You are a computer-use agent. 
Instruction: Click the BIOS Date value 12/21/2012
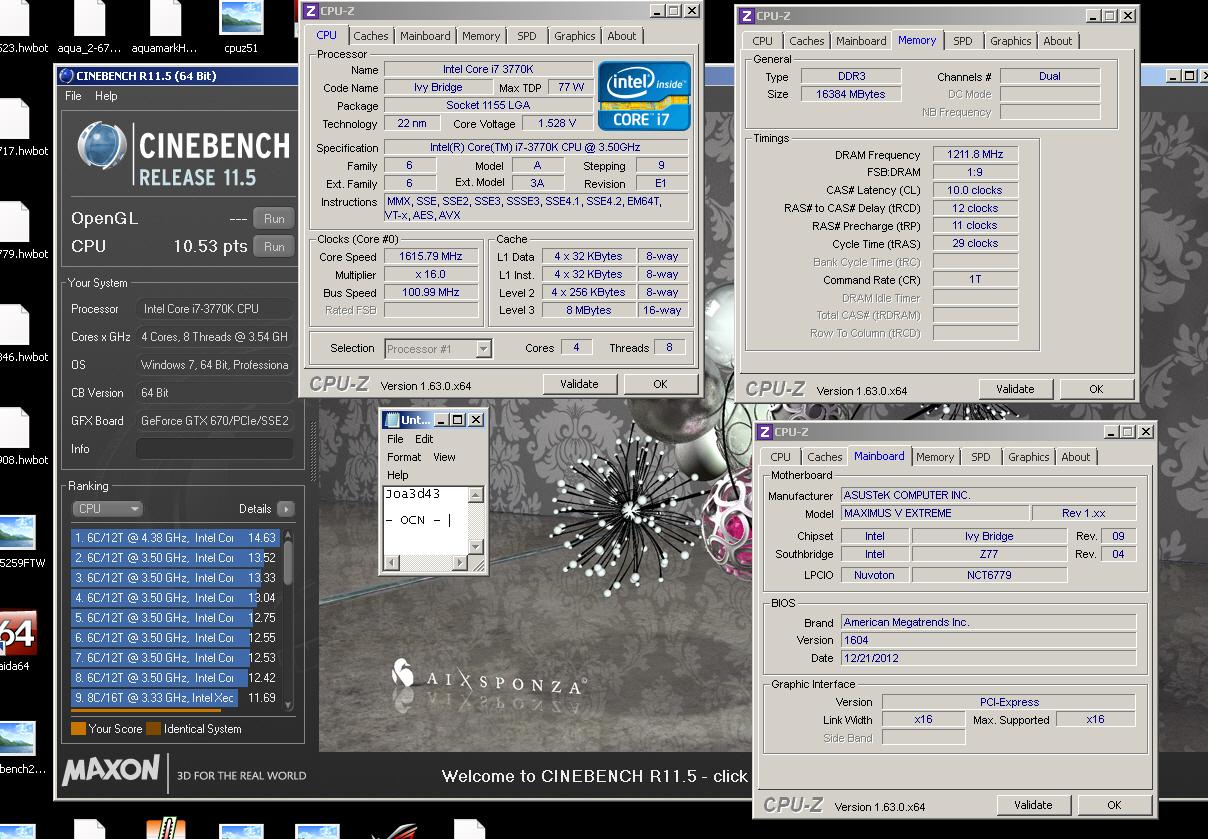[x=988, y=658]
